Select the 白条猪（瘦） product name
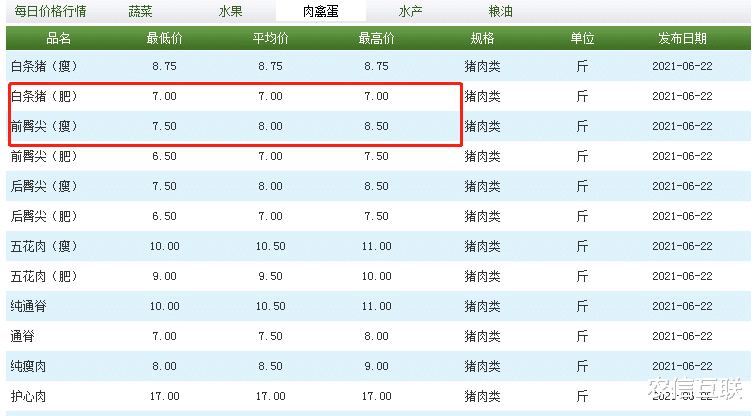 [44, 66]
